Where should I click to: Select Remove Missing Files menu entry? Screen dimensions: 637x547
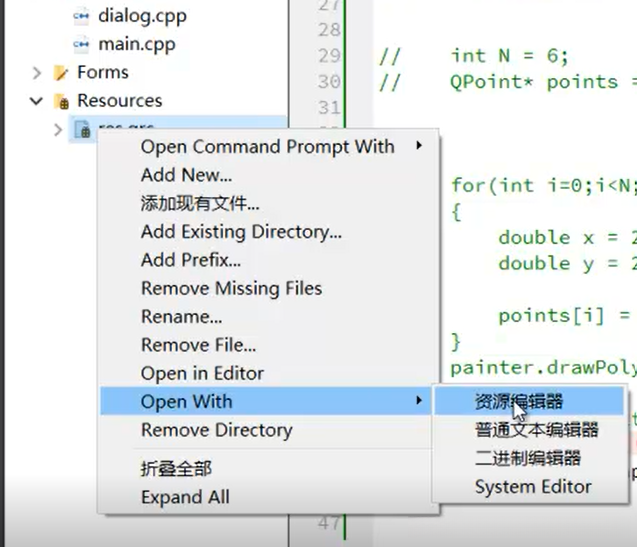[x=268, y=288]
